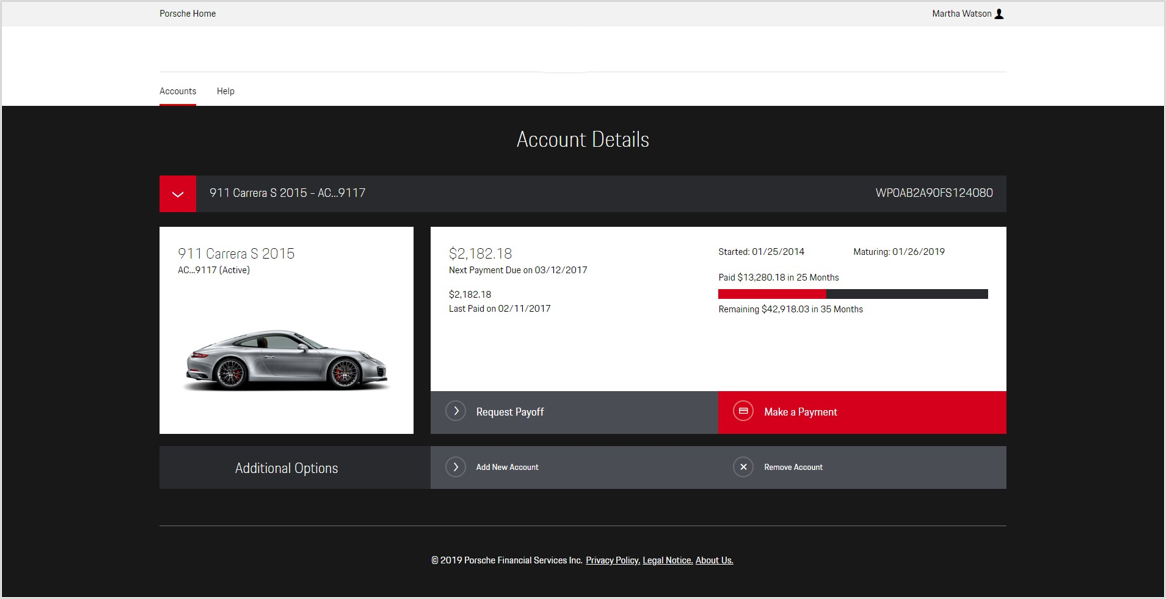Click the X icon beside Remove Account

point(743,467)
